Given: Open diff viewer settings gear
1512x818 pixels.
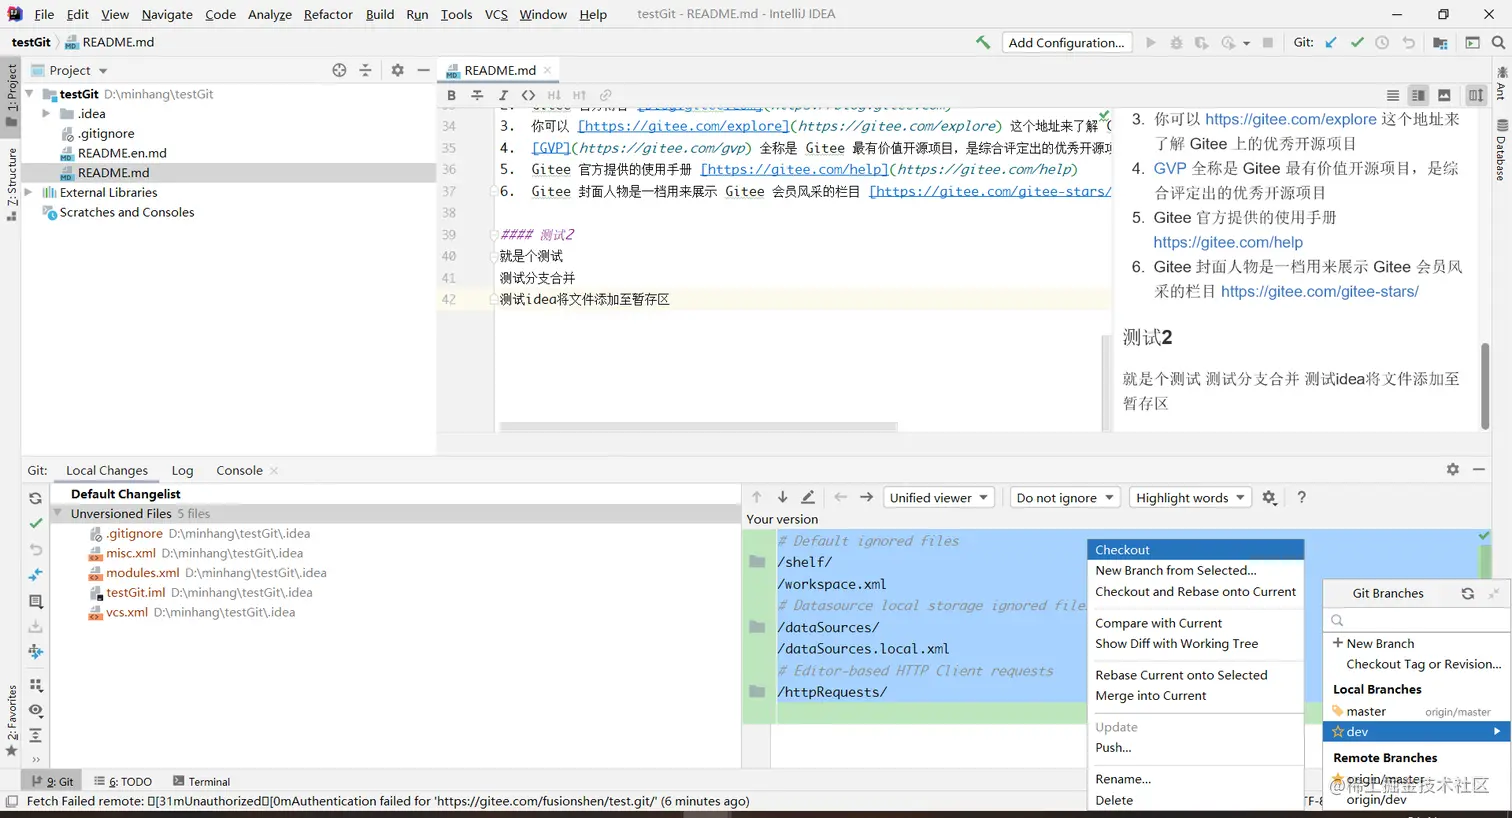Looking at the screenshot, I should click(x=1269, y=497).
